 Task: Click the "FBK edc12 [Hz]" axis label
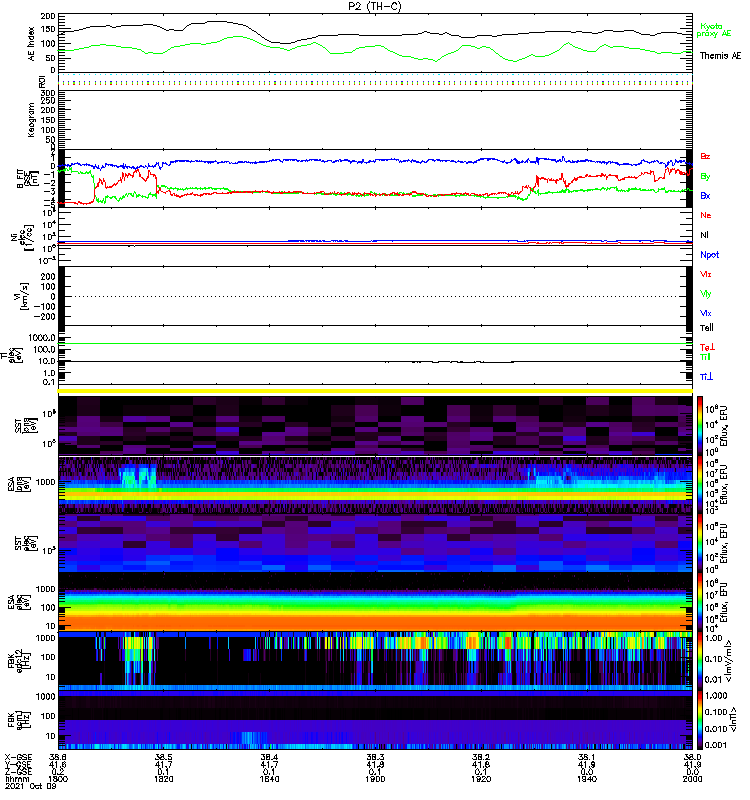(x=18, y=661)
